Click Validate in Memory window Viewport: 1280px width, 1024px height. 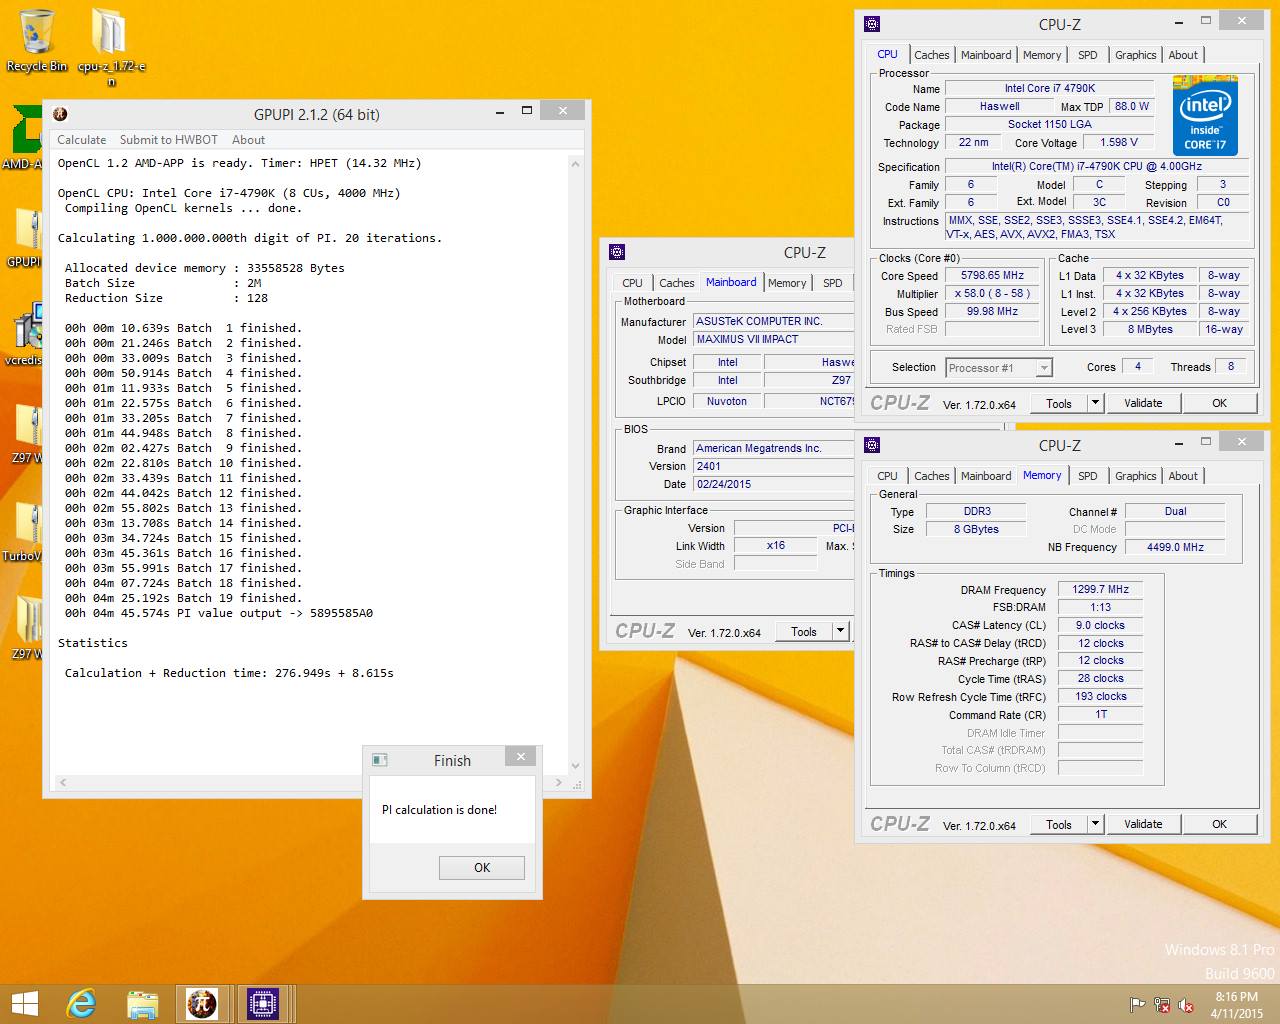point(1143,824)
